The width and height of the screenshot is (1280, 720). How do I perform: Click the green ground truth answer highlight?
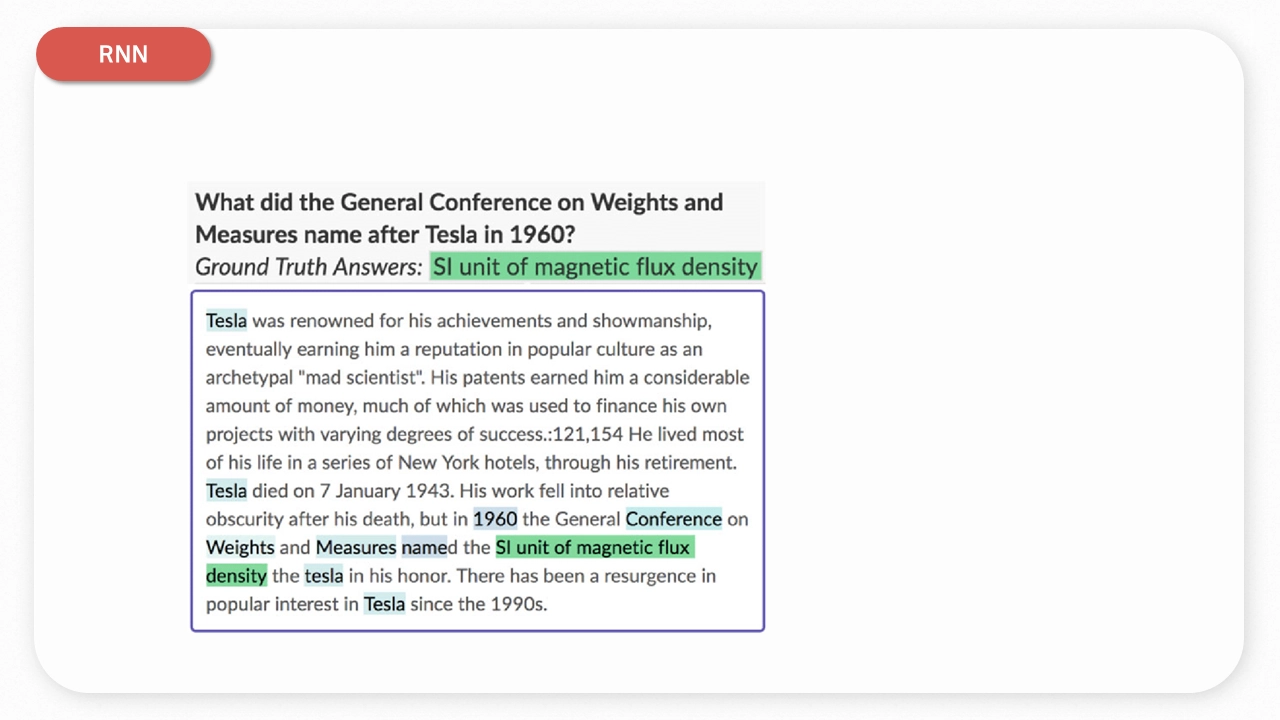pyautogui.click(x=595, y=267)
